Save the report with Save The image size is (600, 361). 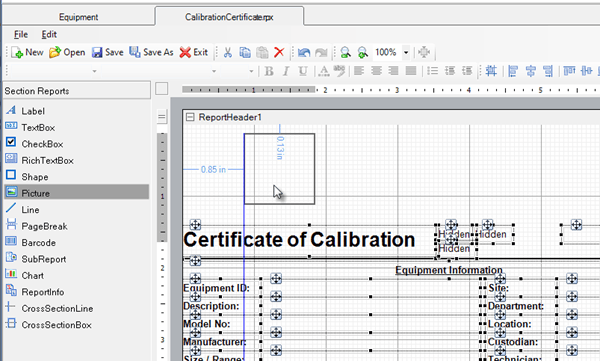pyautogui.click(x=108, y=52)
